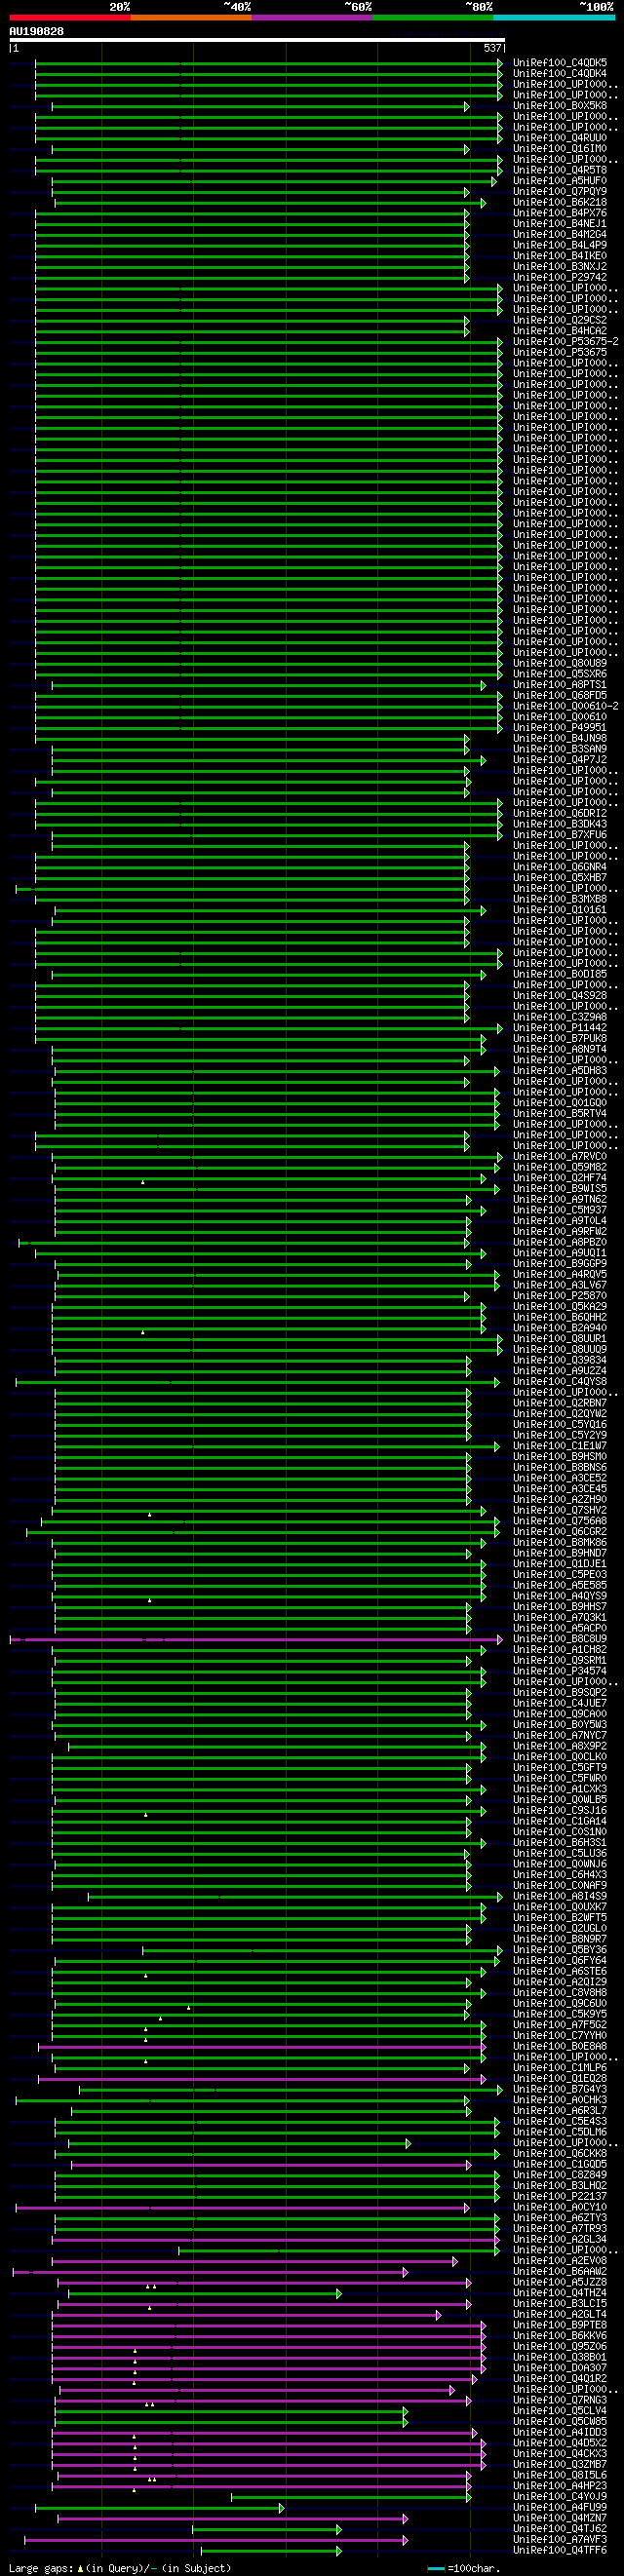
Task: Open hit UniRef100_C4QDK5
Action: pyautogui.click(x=560, y=63)
